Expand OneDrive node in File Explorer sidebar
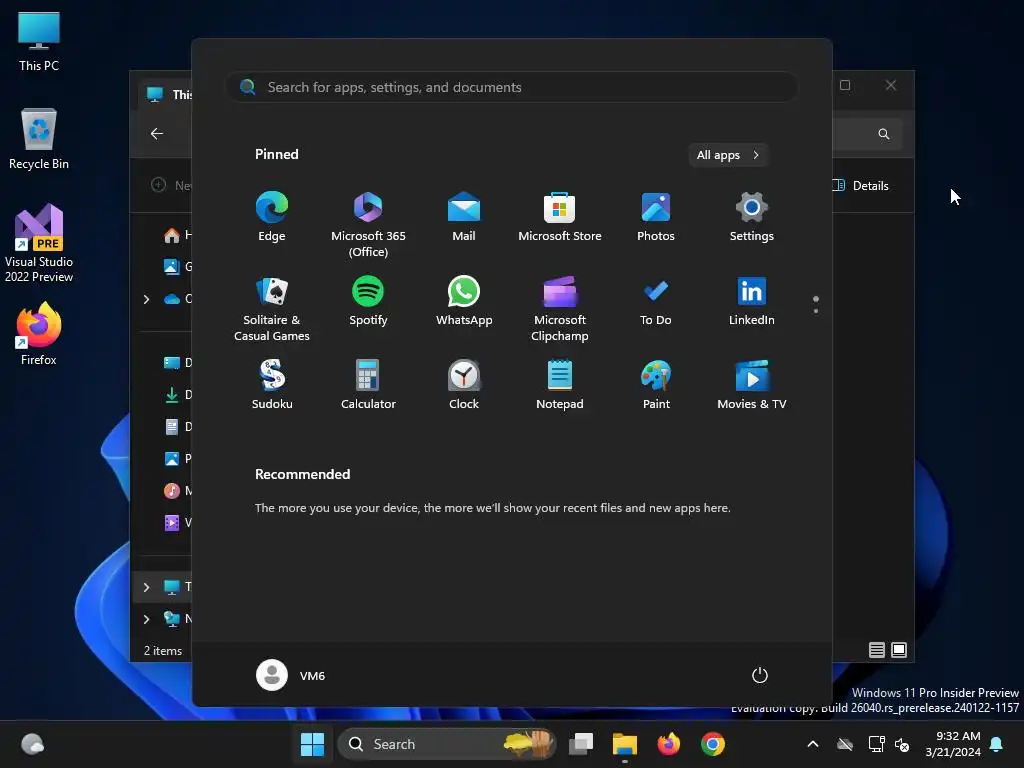Image resolution: width=1024 pixels, height=768 pixels. coord(146,299)
